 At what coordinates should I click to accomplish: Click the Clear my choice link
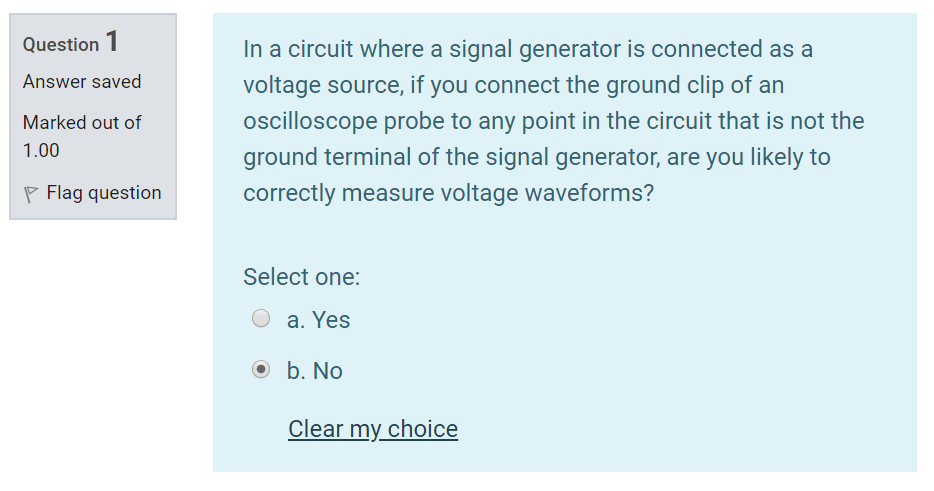click(373, 429)
